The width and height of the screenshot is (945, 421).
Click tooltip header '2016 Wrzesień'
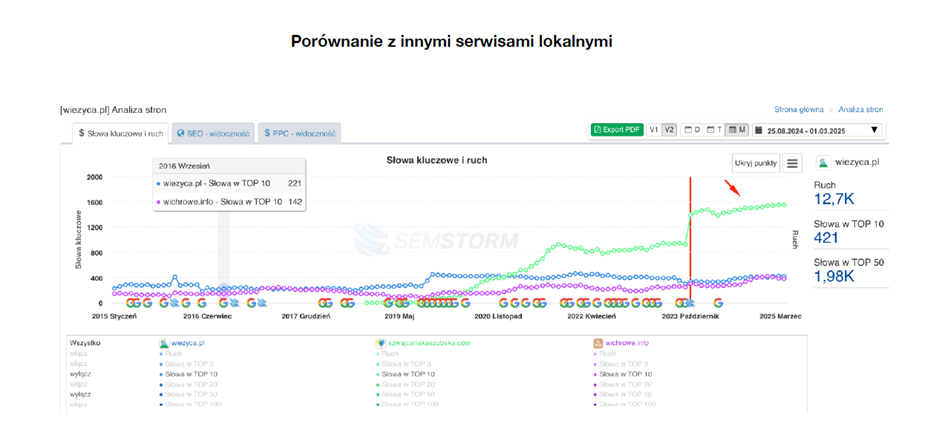(184, 165)
